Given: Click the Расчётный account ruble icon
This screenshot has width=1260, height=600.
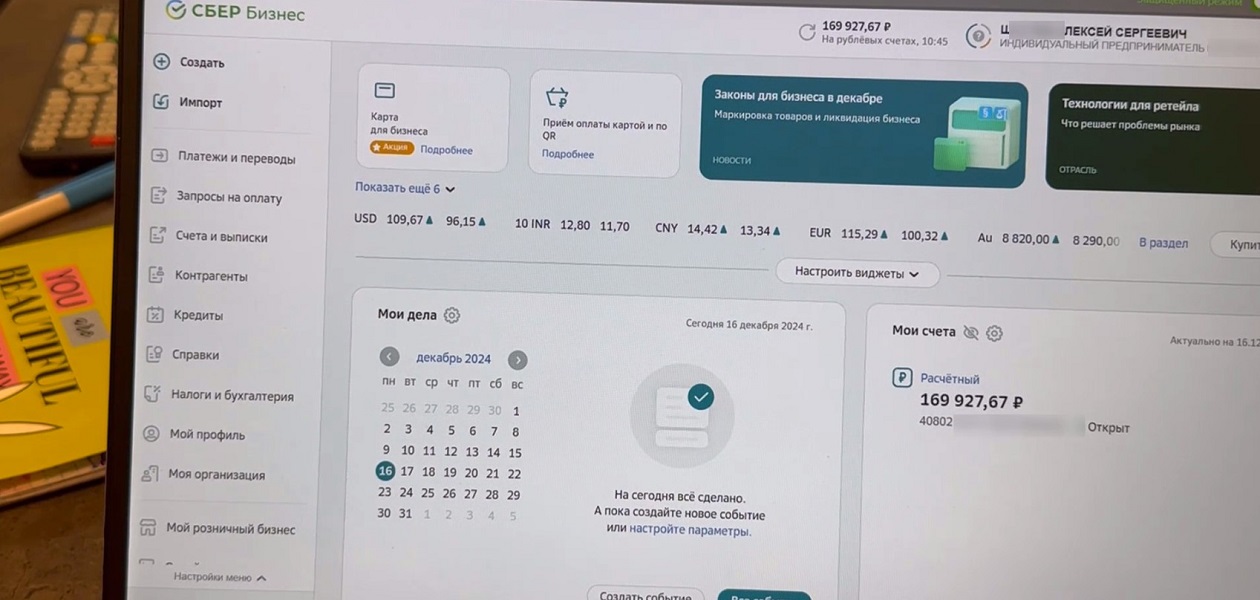Looking at the screenshot, I should pyautogui.click(x=902, y=378).
